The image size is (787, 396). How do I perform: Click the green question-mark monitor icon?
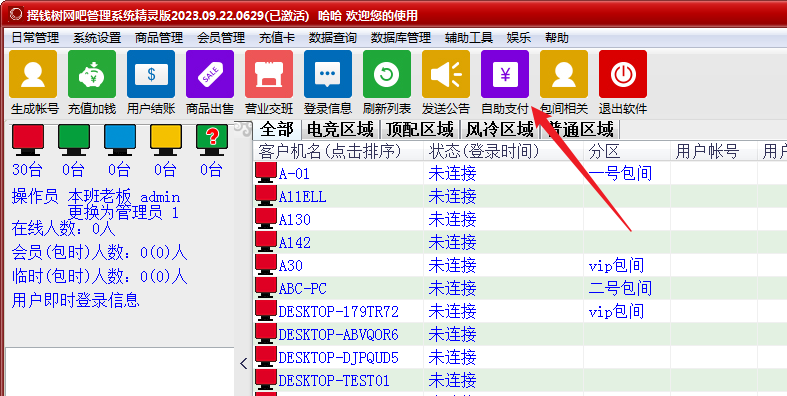(212, 139)
